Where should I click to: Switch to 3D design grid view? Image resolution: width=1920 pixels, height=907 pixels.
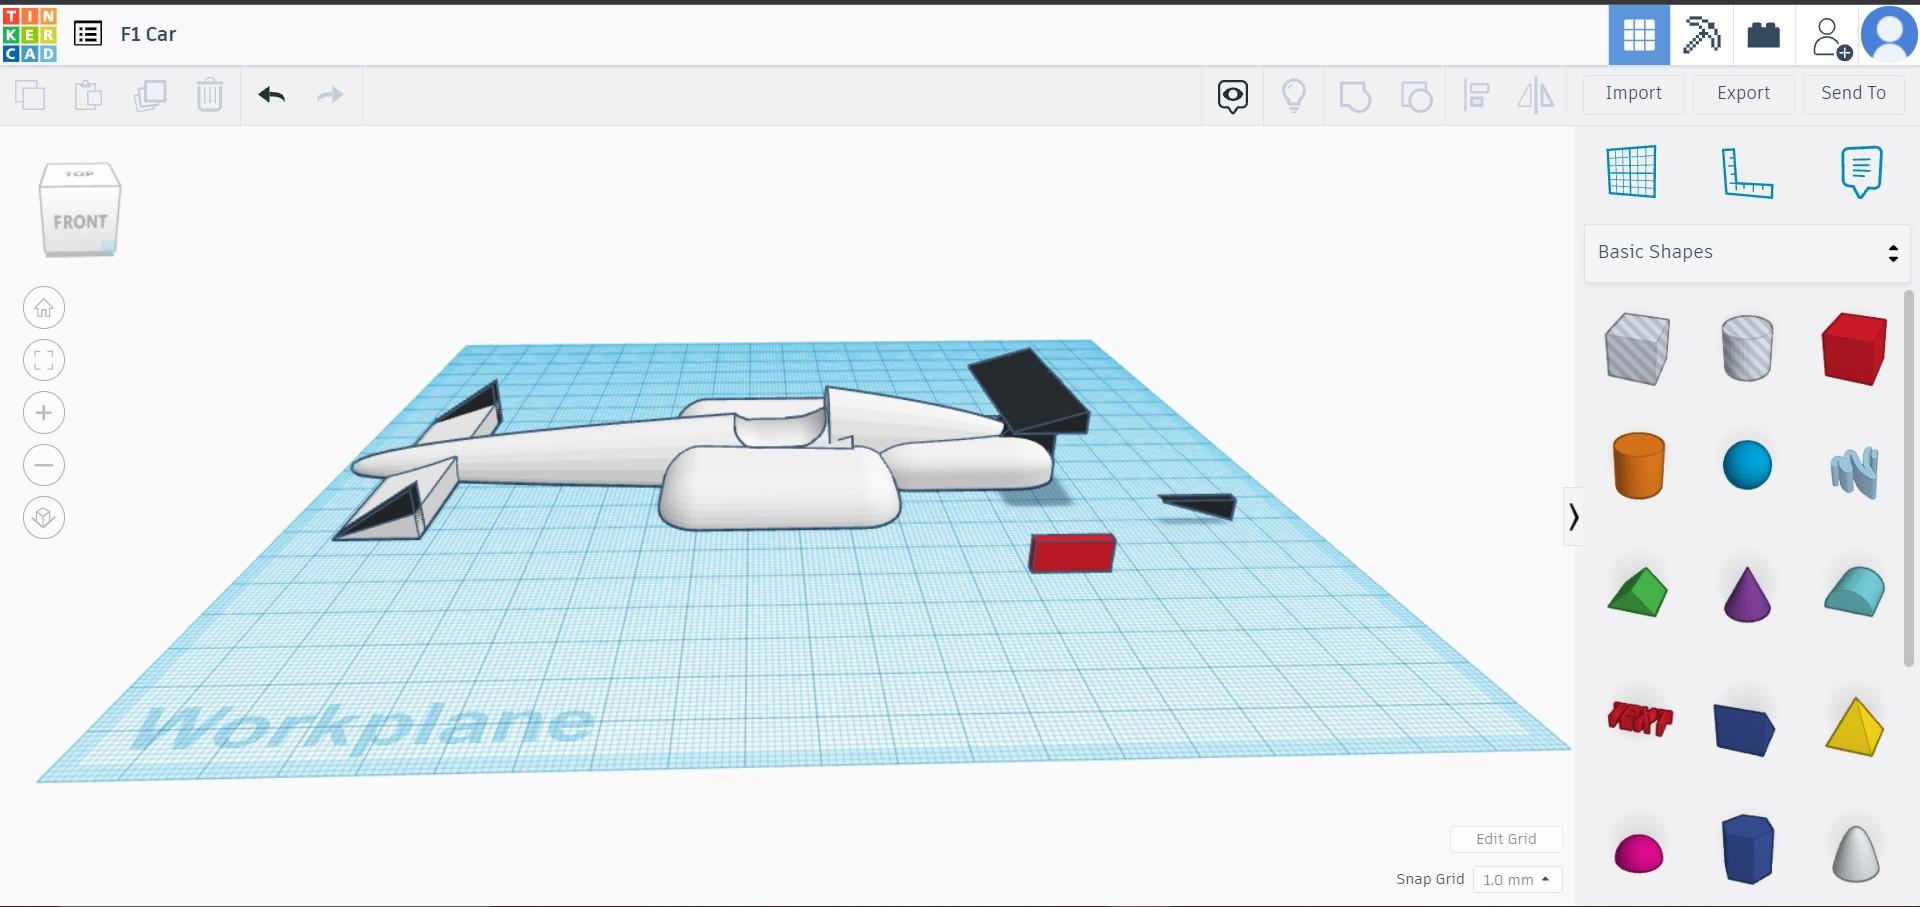pos(1639,35)
